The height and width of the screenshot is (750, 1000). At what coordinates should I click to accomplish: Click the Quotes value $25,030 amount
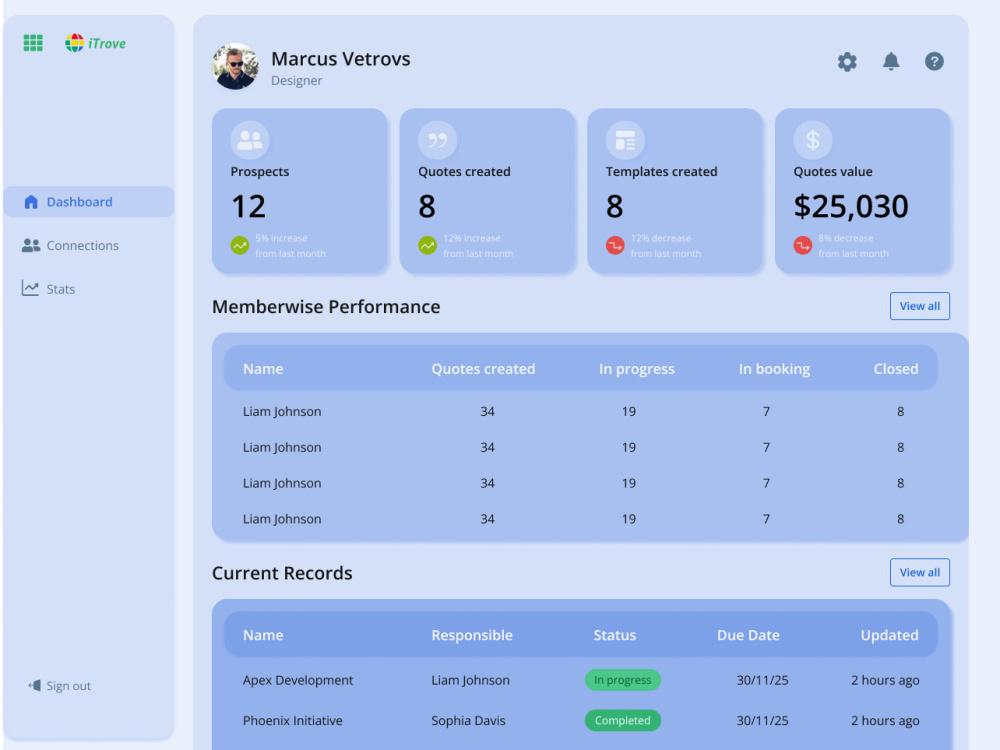coord(851,206)
